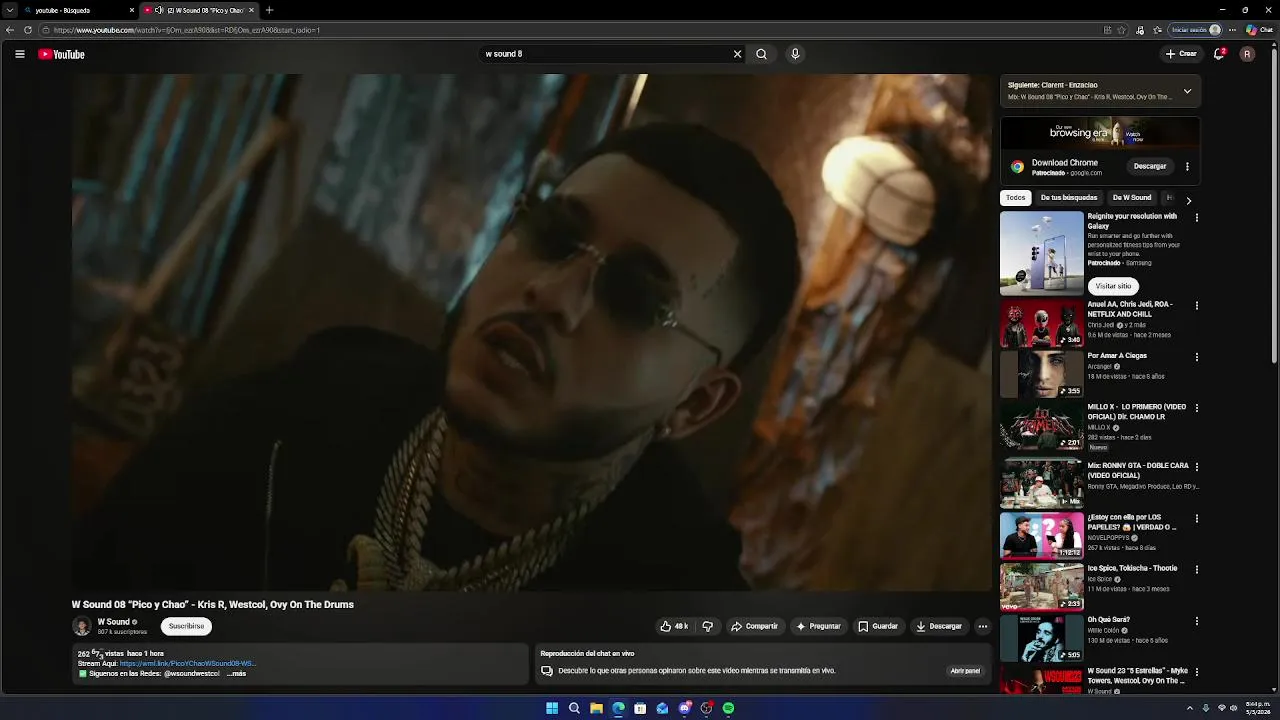Go to the YouTube home logo
The width and height of the screenshot is (1280, 720).
[61, 54]
